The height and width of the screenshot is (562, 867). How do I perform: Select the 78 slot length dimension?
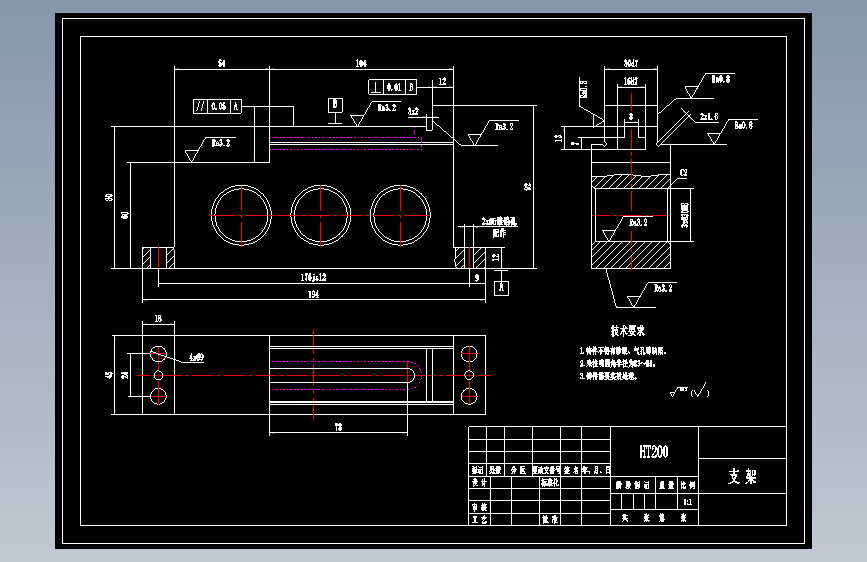point(338,427)
